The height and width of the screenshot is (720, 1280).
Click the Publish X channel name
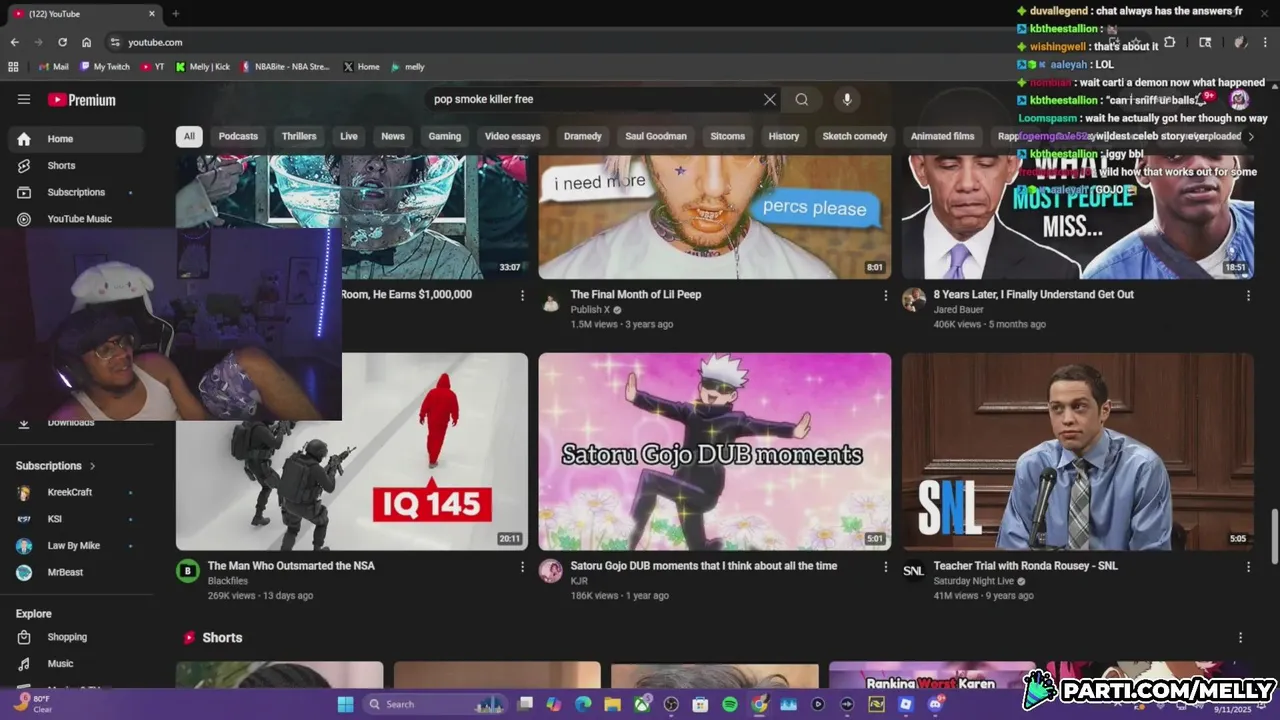[590, 310]
